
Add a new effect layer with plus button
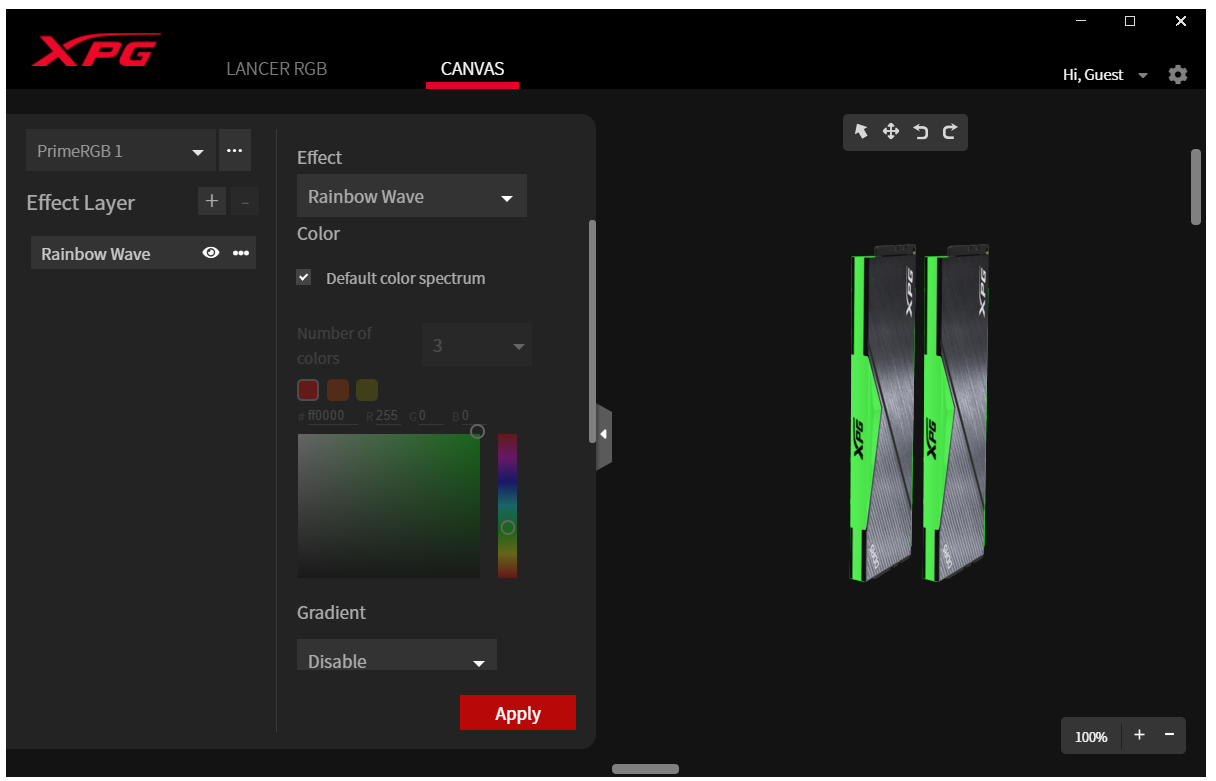click(211, 201)
